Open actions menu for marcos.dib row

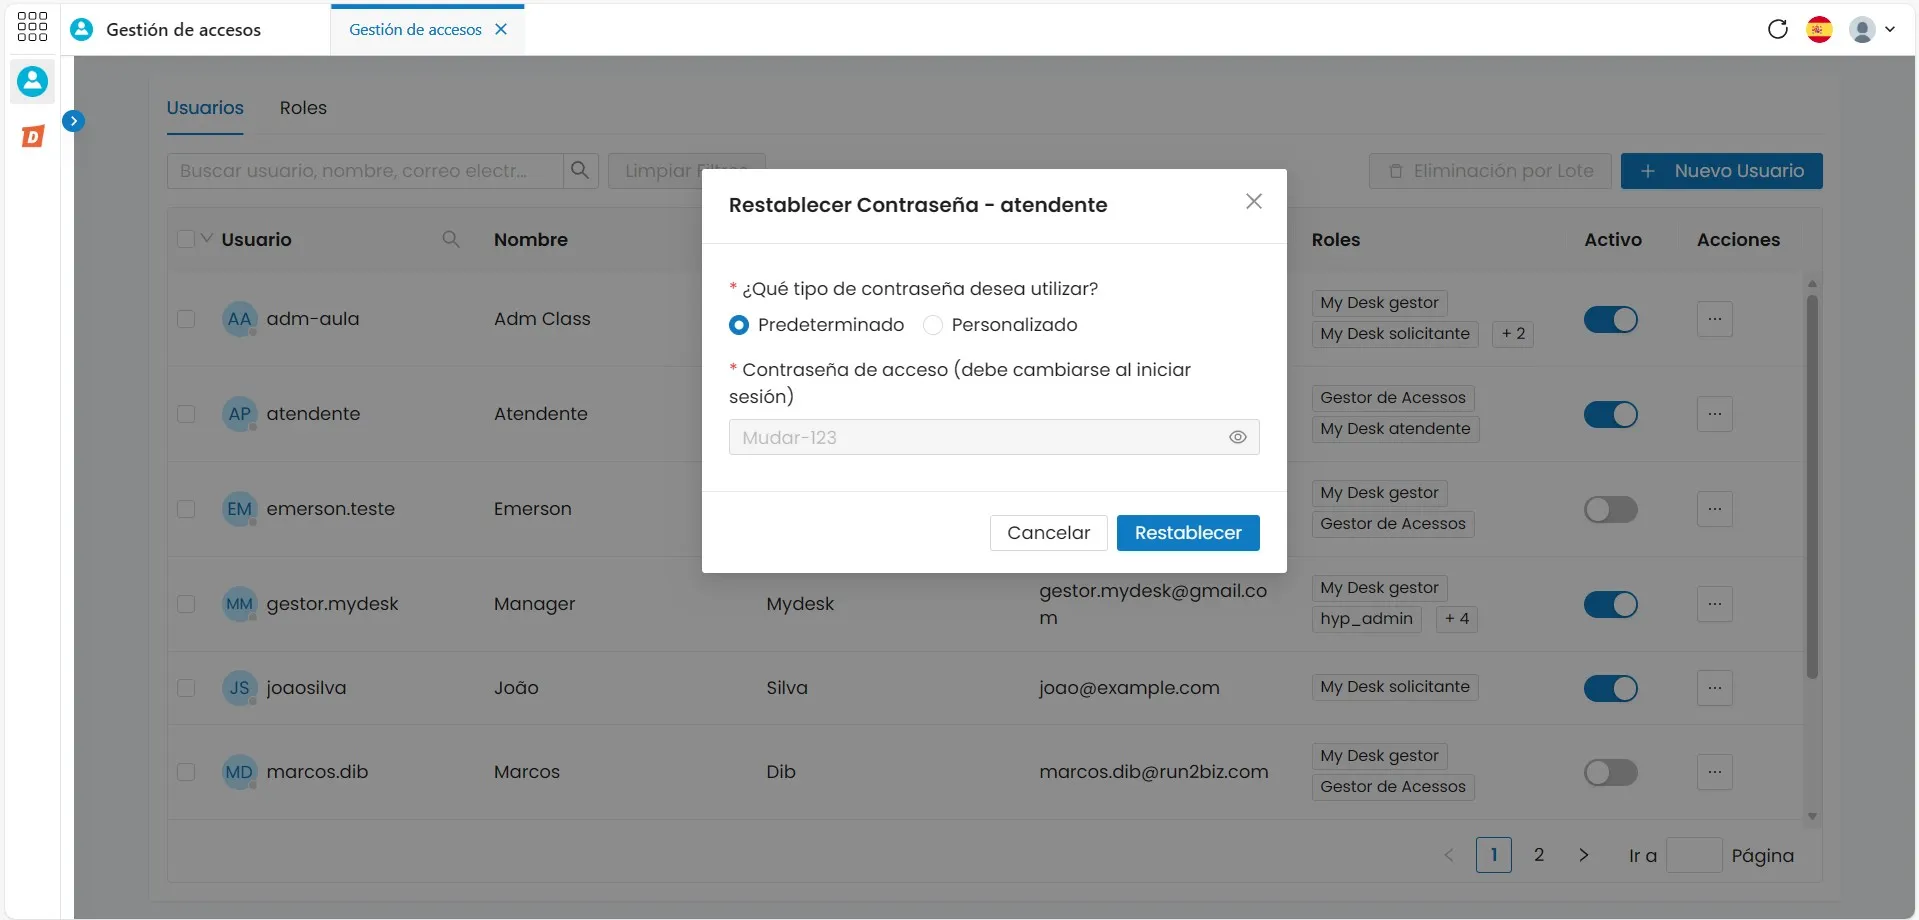[x=1714, y=772]
